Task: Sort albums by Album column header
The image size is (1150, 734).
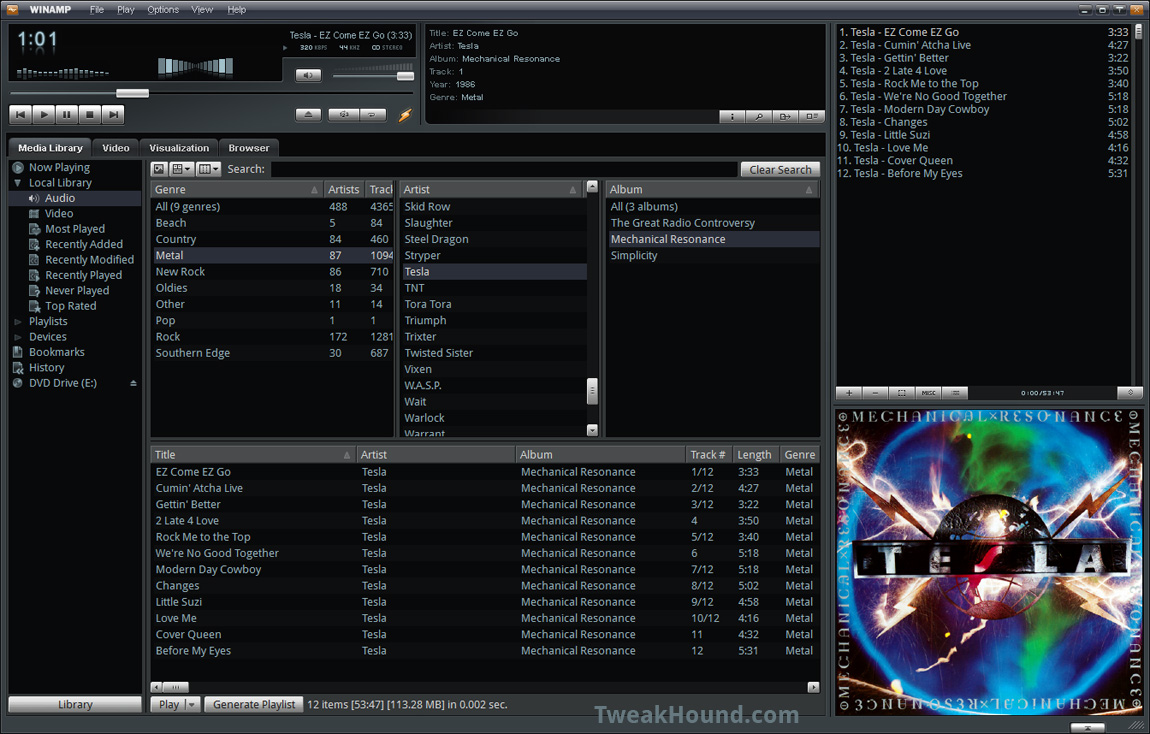Action: pyautogui.click(x=712, y=189)
